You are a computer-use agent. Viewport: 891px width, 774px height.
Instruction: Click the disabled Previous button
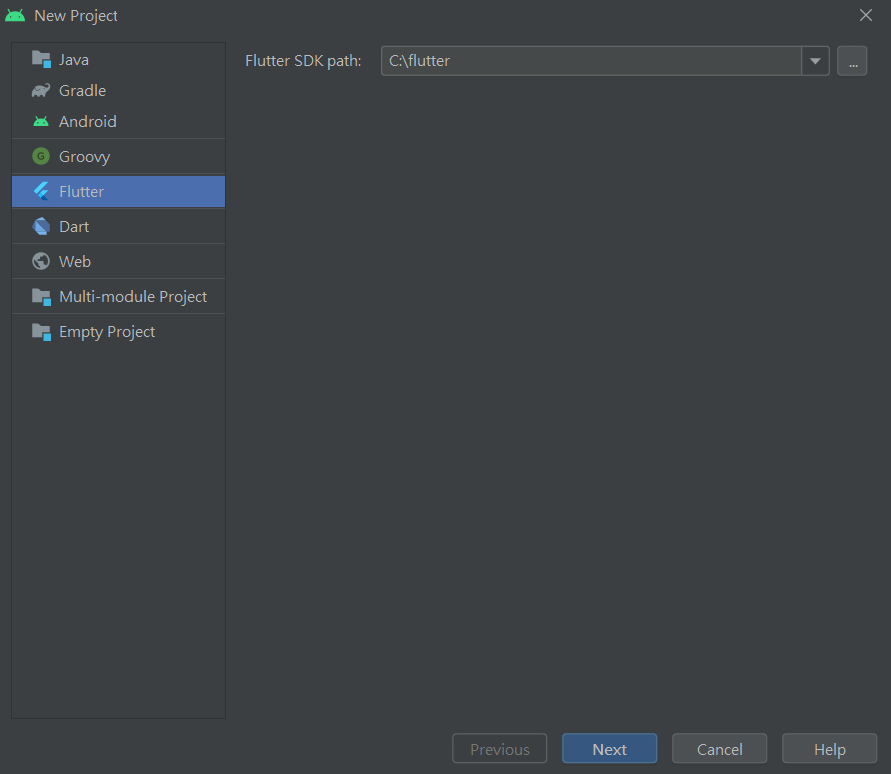click(499, 749)
